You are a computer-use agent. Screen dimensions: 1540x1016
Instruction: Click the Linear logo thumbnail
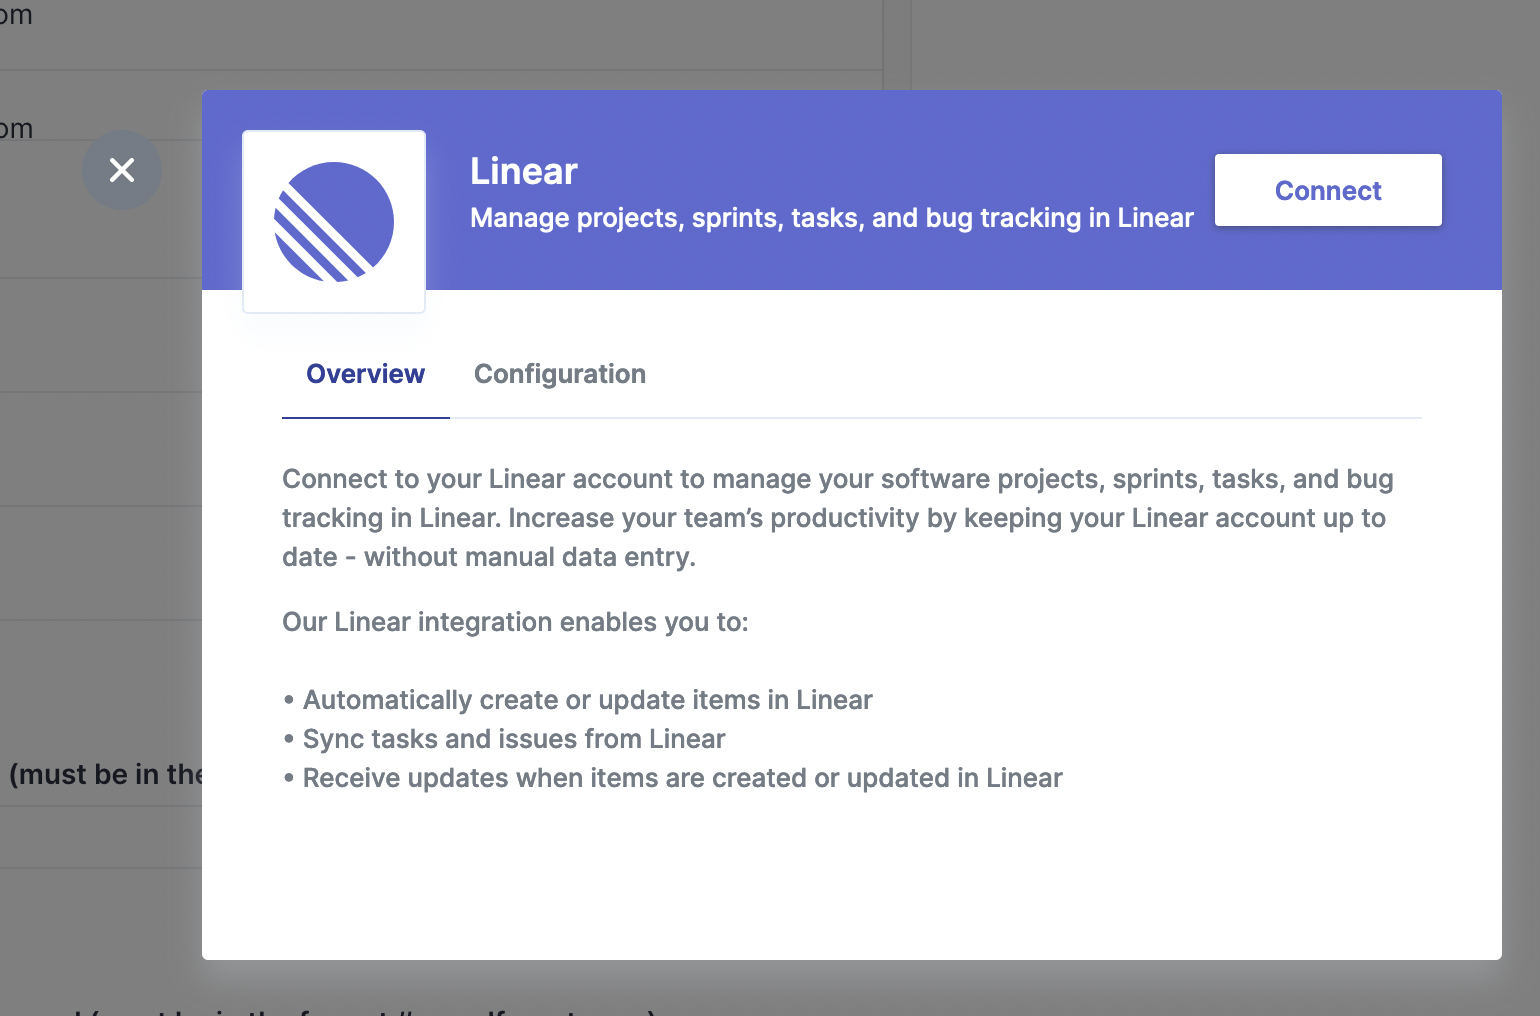334,222
